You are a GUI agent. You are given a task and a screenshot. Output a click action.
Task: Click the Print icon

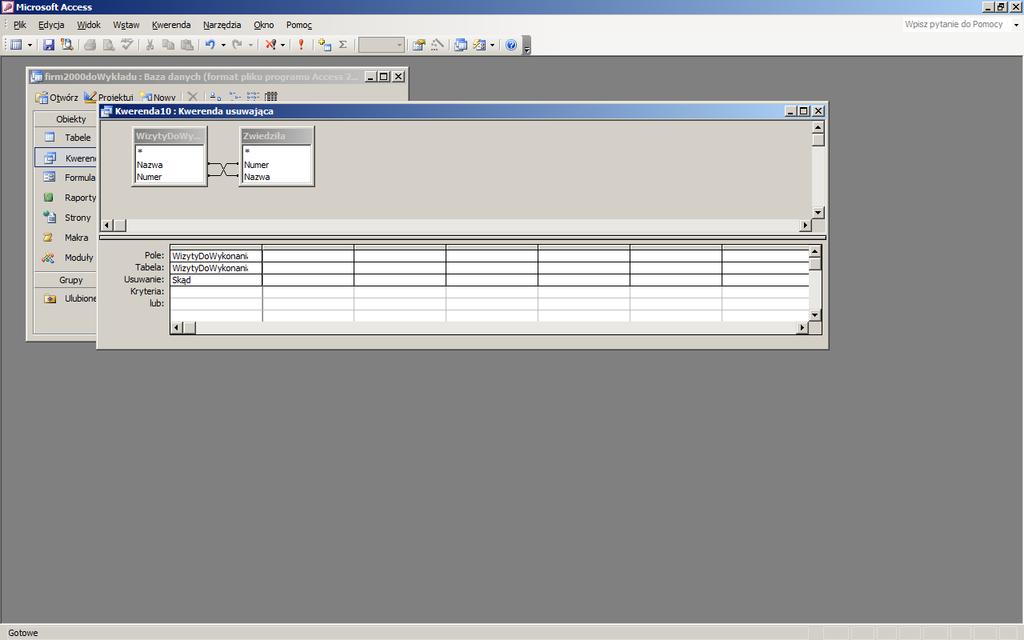click(x=90, y=44)
